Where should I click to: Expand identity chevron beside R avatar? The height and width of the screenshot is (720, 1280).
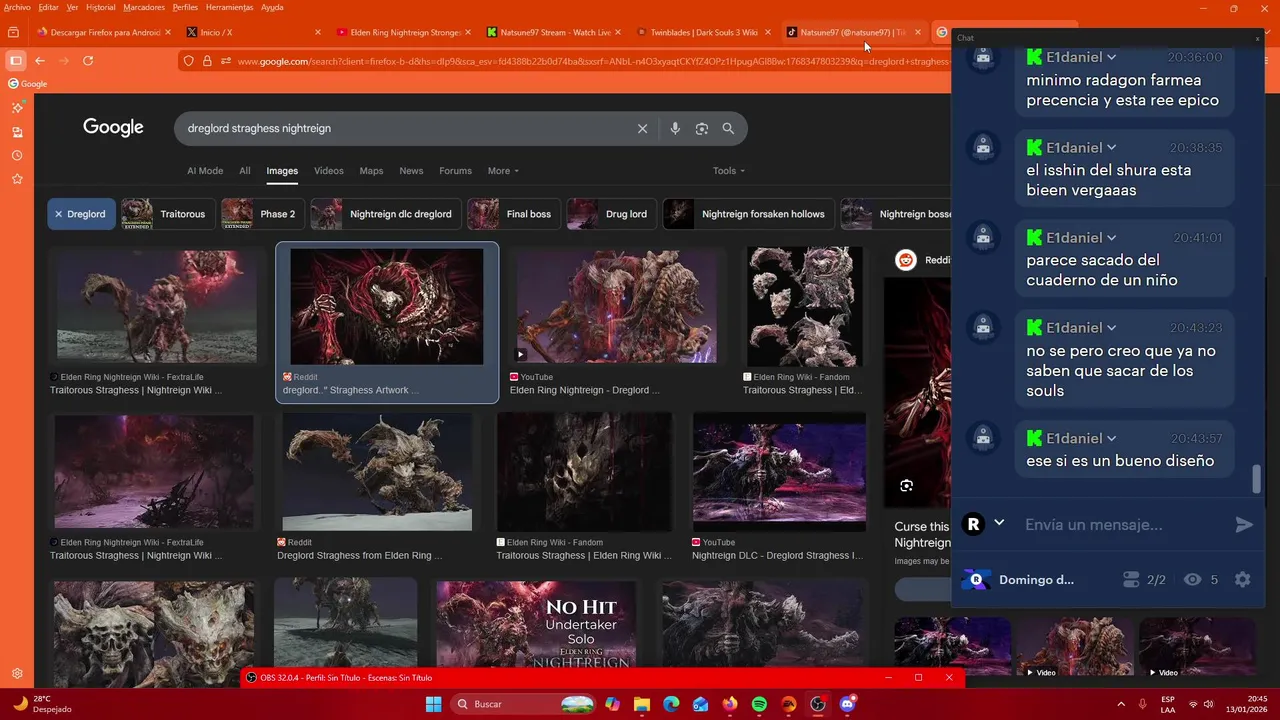[x=999, y=522]
